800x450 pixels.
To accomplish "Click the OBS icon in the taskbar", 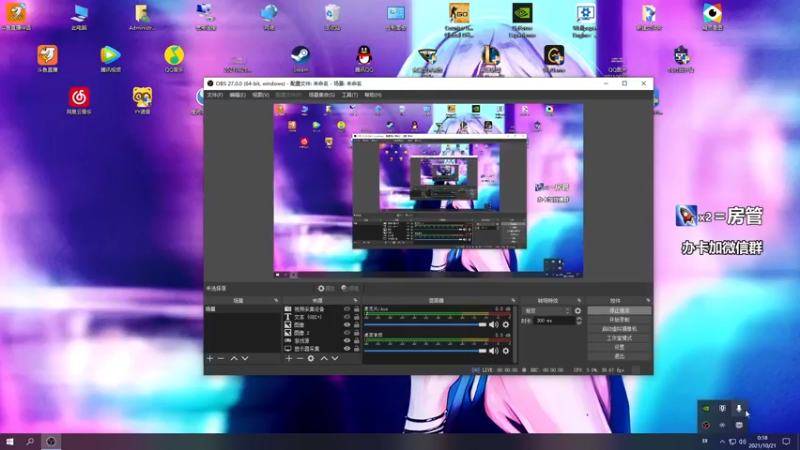I will click(50, 440).
